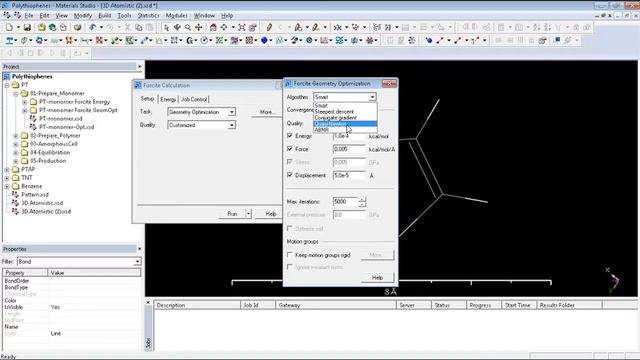Click the measure distance line icon
The image size is (640, 360).
(x=440, y=40)
